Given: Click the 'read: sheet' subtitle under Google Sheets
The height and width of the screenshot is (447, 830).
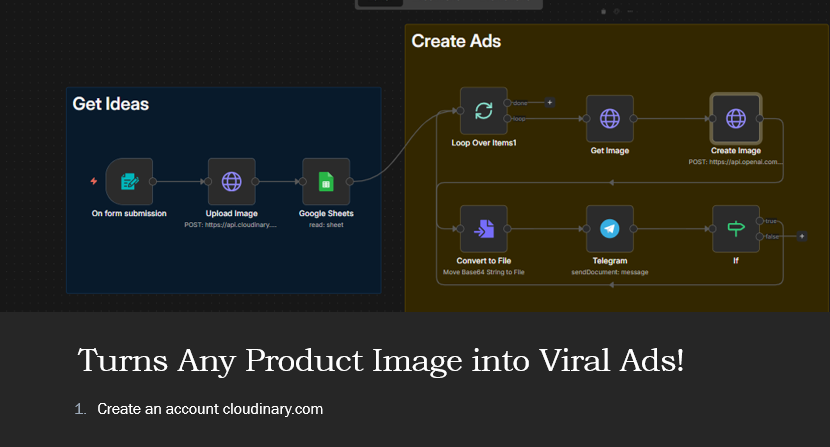Looking at the screenshot, I should point(326,225).
